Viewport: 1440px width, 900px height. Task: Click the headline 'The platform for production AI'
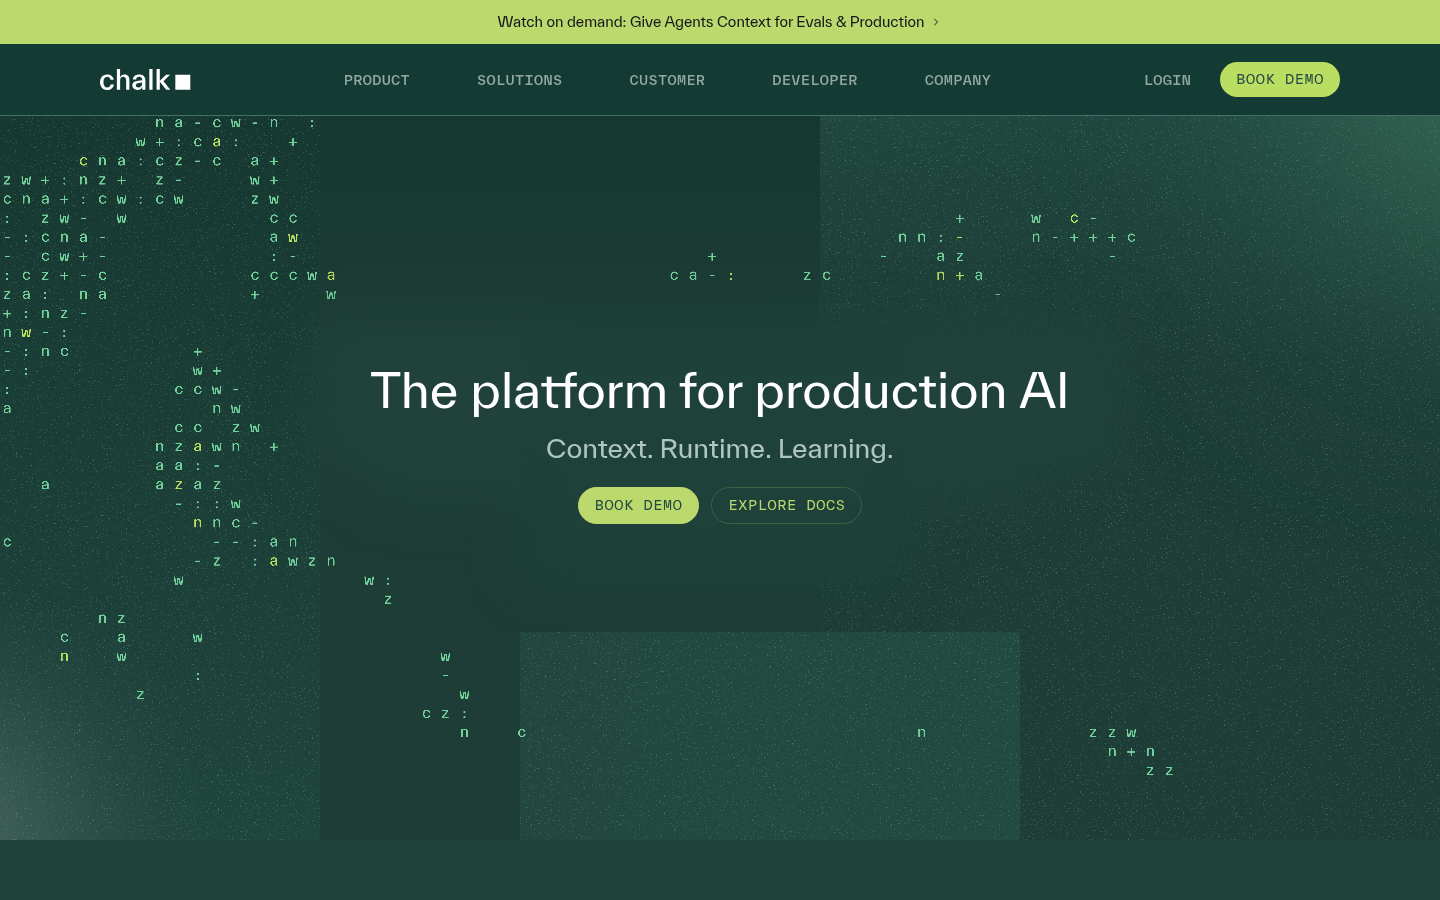[719, 390]
